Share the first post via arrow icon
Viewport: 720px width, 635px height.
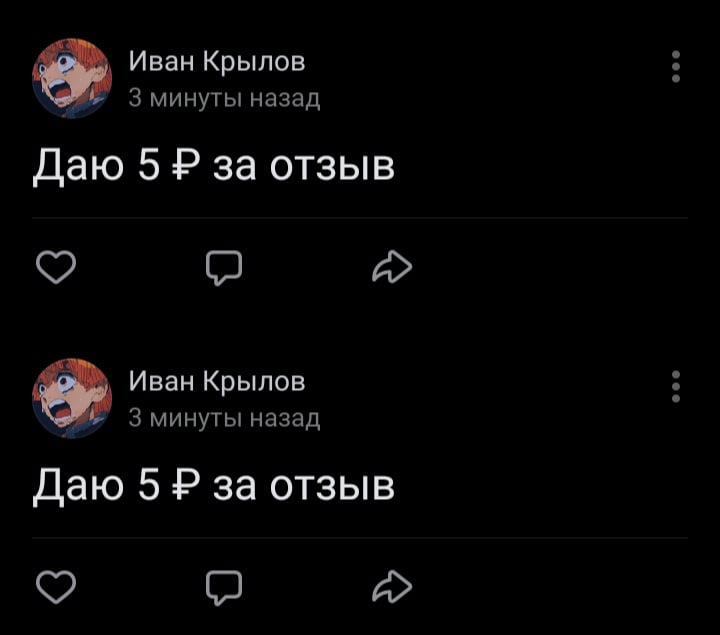[x=391, y=267]
